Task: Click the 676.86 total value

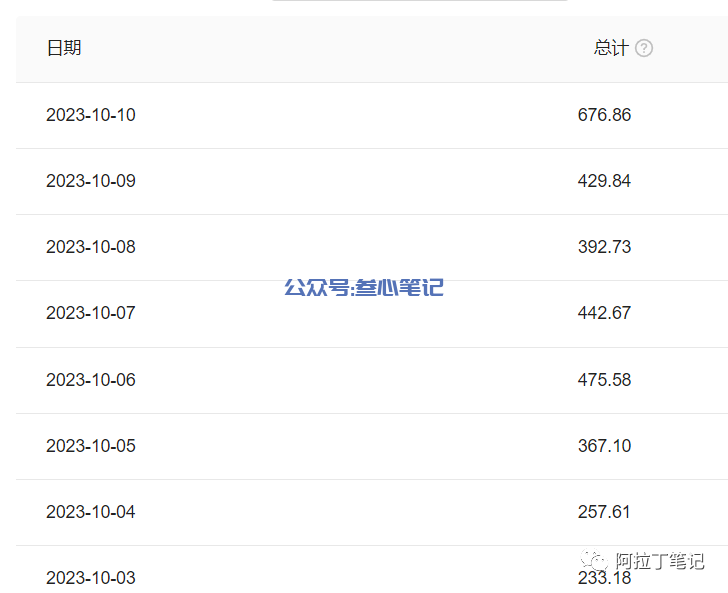Action: 604,115
